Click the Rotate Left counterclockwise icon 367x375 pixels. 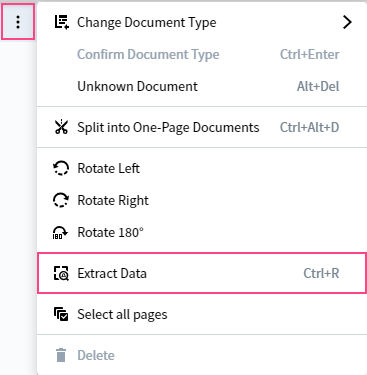(61, 168)
